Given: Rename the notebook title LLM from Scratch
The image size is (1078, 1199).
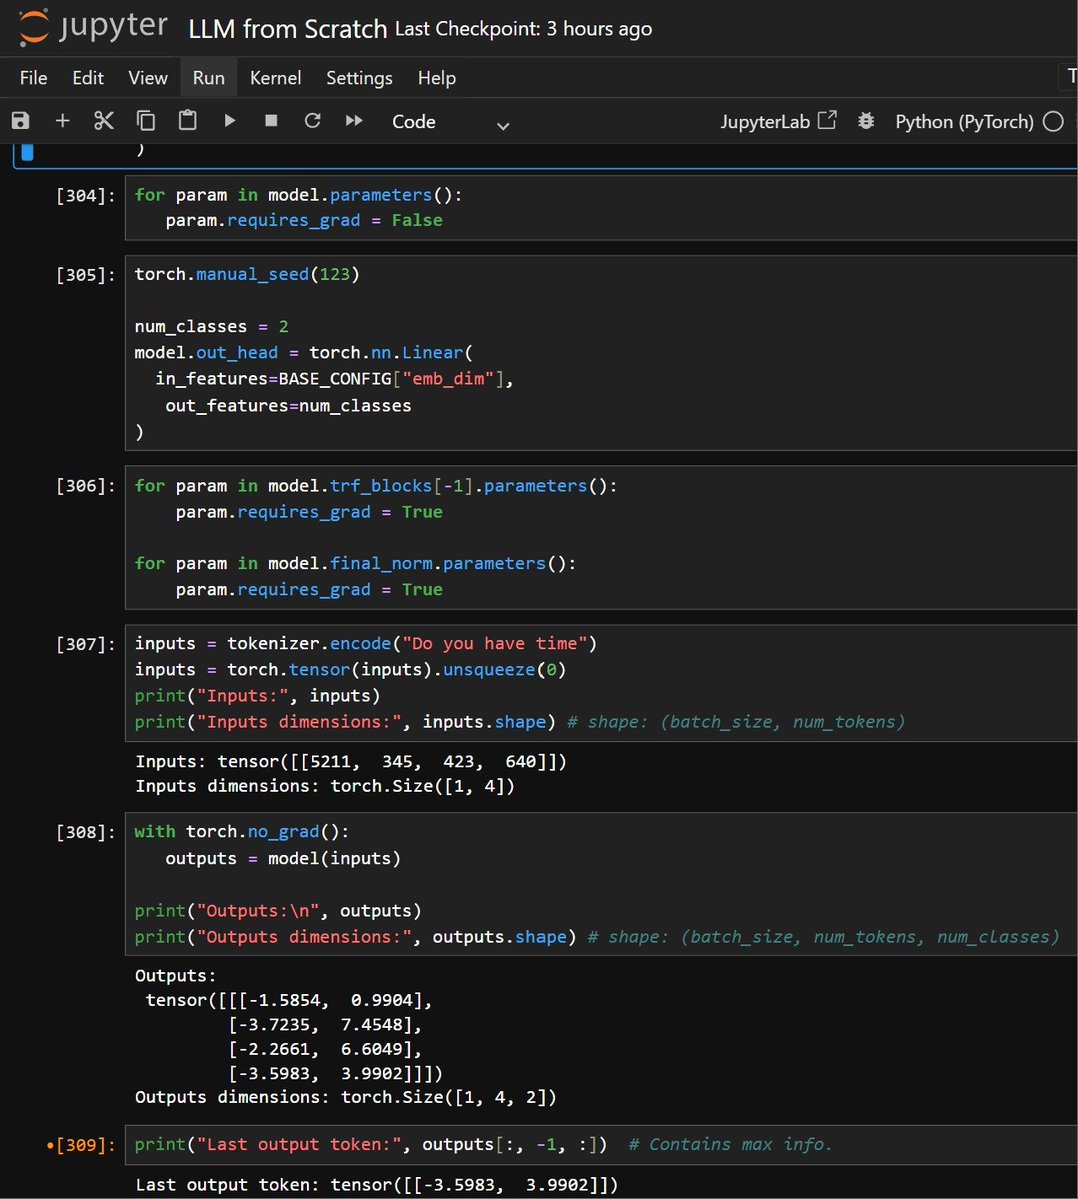Looking at the screenshot, I should [x=287, y=29].
